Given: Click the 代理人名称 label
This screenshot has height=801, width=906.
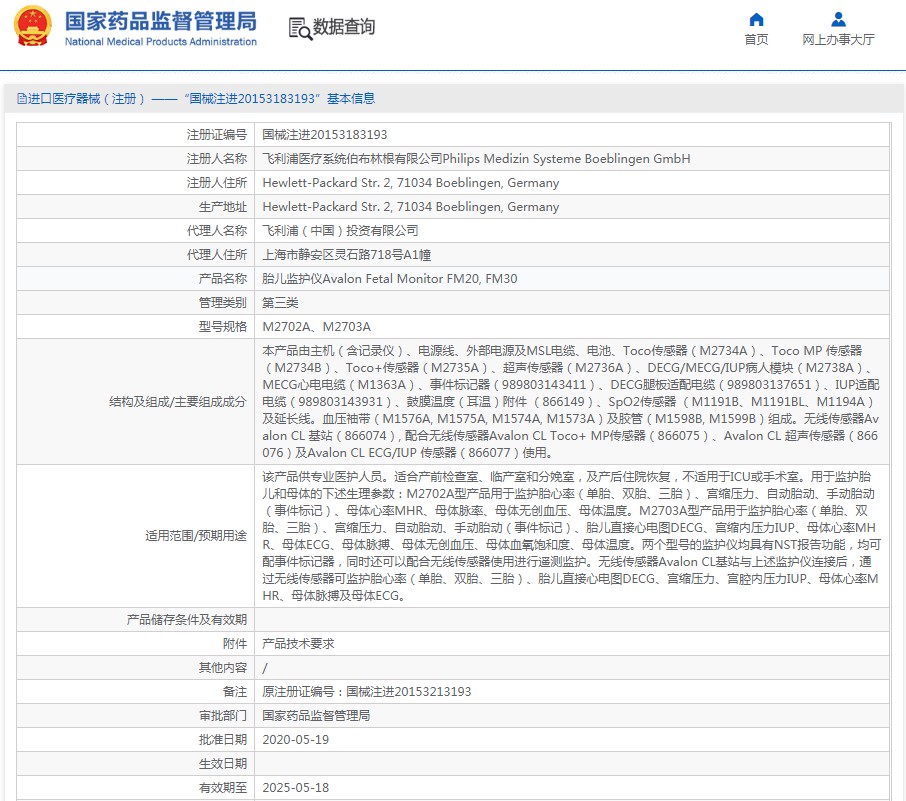Looking at the screenshot, I should pyautogui.click(x=216, y=231).
